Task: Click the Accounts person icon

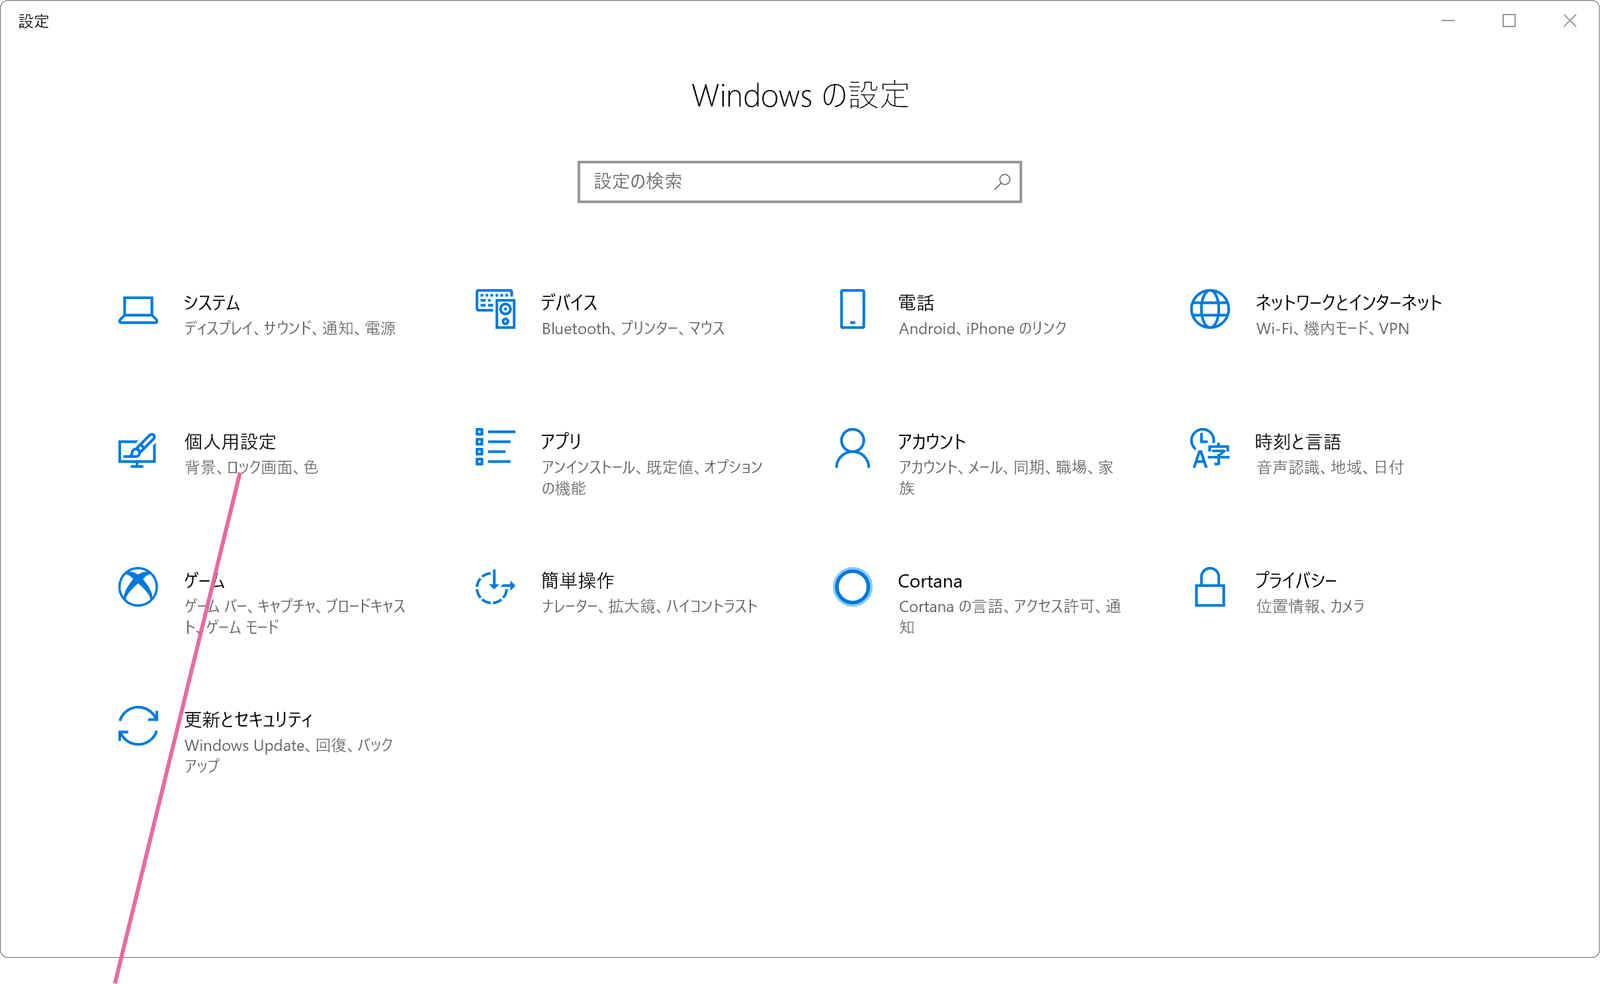Action: coord(852,448)
